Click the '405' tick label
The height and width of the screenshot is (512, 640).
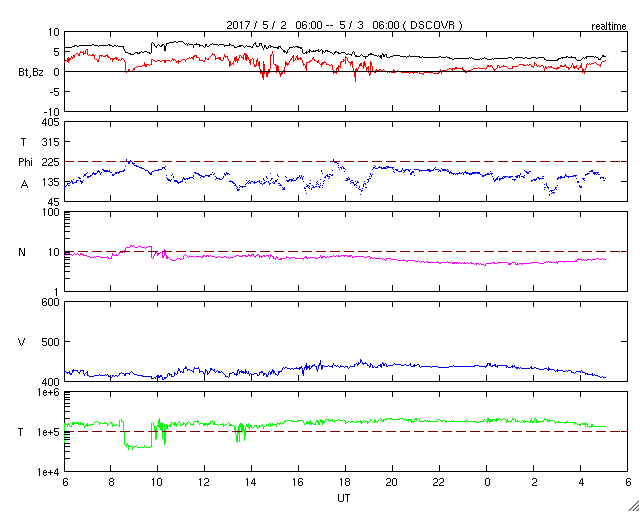coord(51,122)
